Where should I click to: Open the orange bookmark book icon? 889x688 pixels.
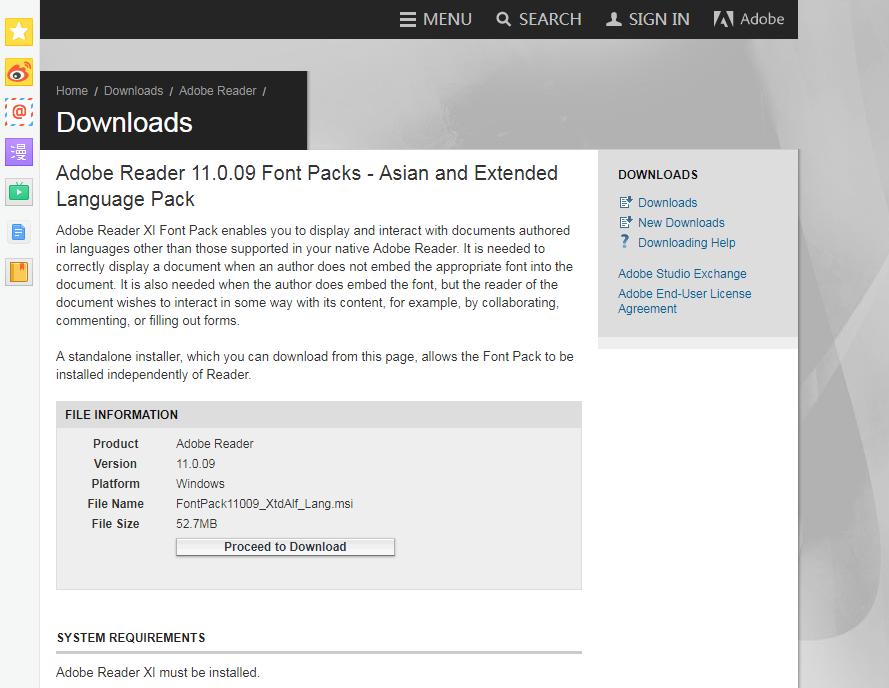pyautogui.click(x=19, y=272)
